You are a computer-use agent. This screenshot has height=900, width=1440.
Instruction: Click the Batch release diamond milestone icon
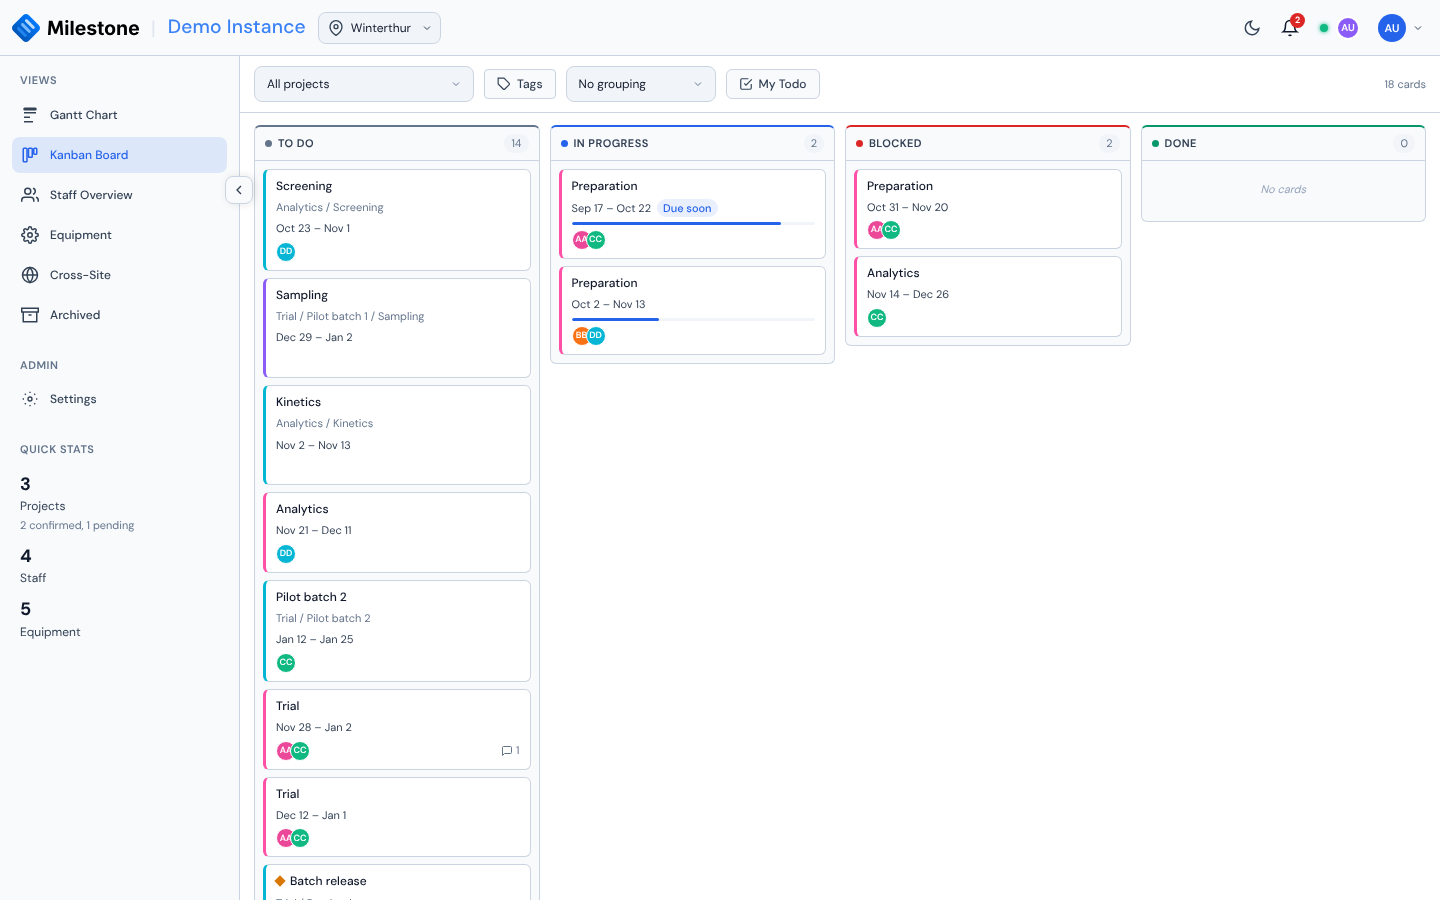(x=280, y=881)
